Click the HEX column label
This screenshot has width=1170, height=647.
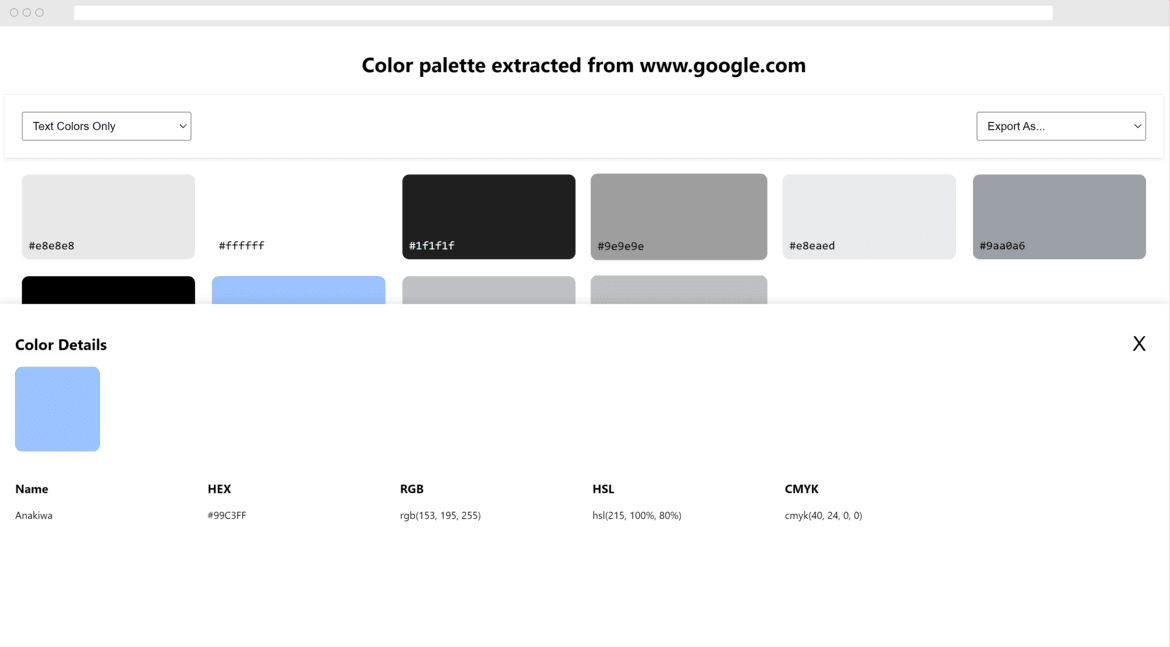point(219,490)
